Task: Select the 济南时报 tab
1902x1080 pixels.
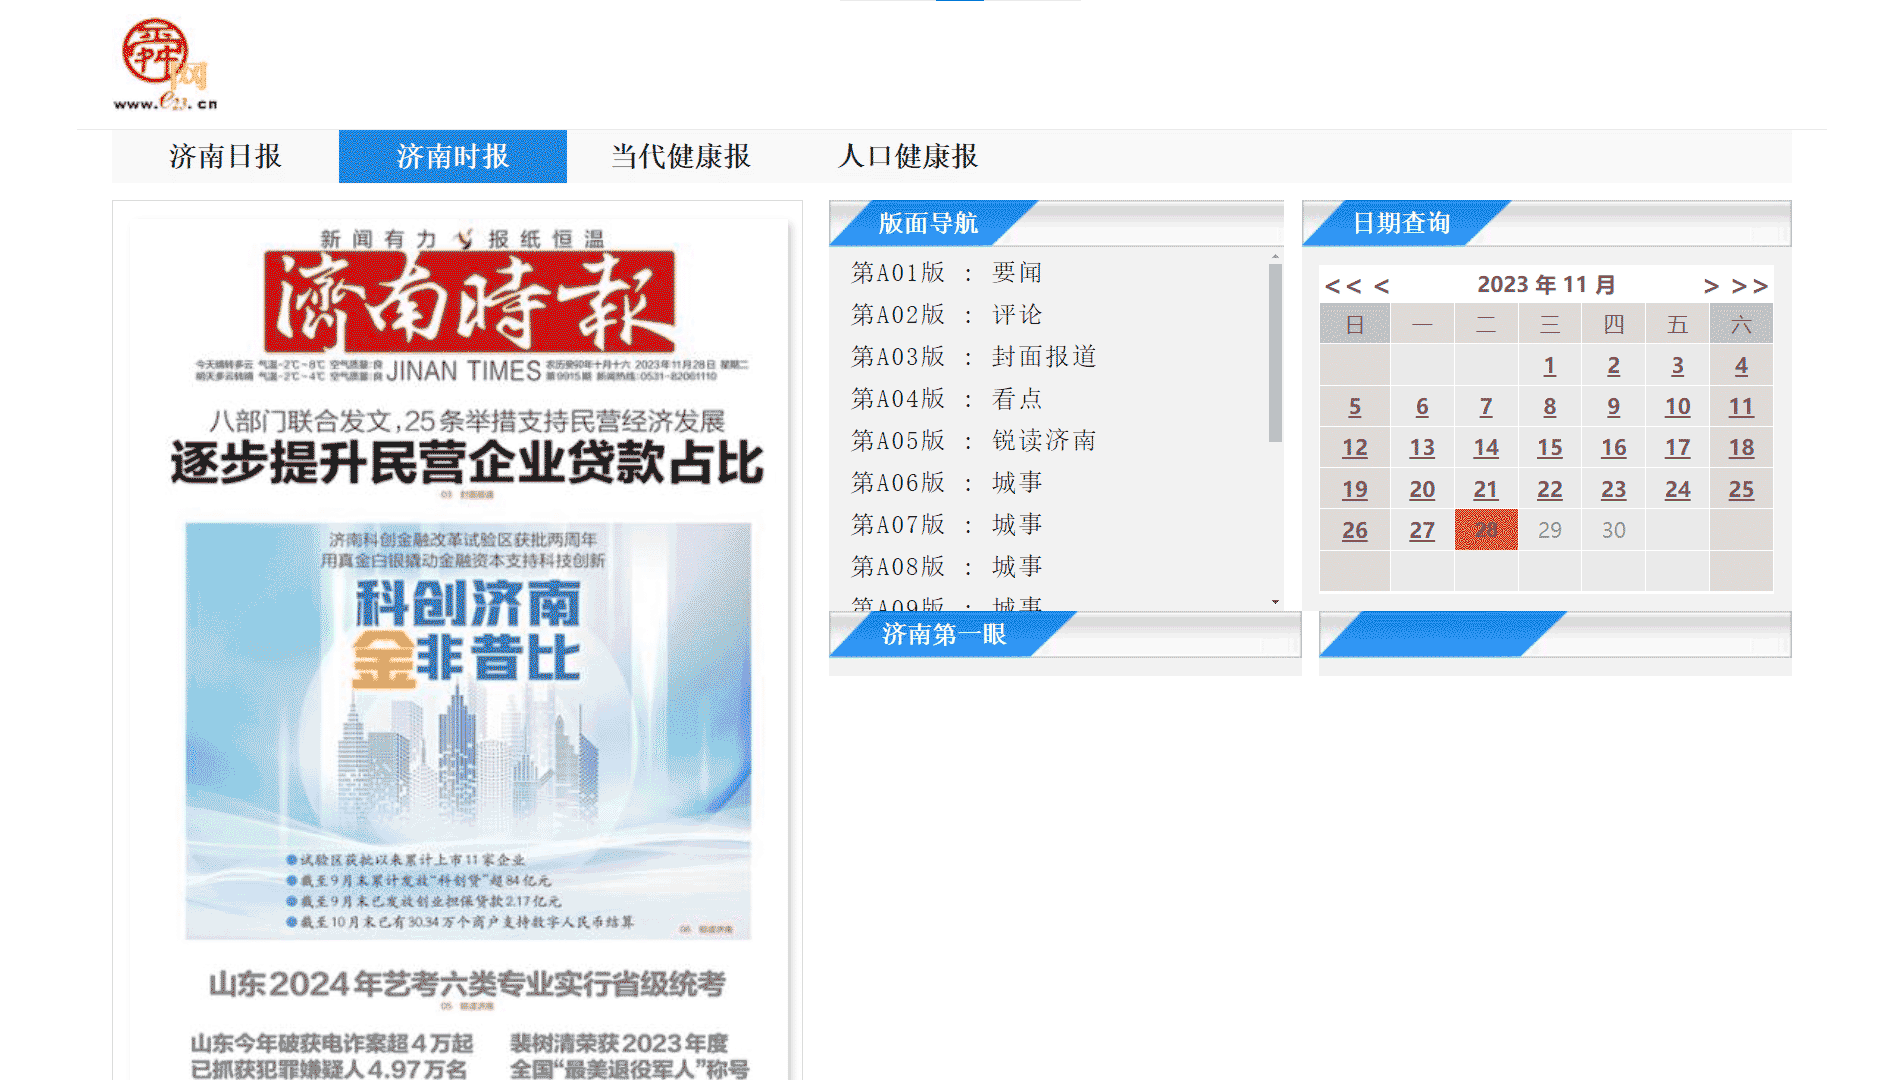Action: coord(453,156)
